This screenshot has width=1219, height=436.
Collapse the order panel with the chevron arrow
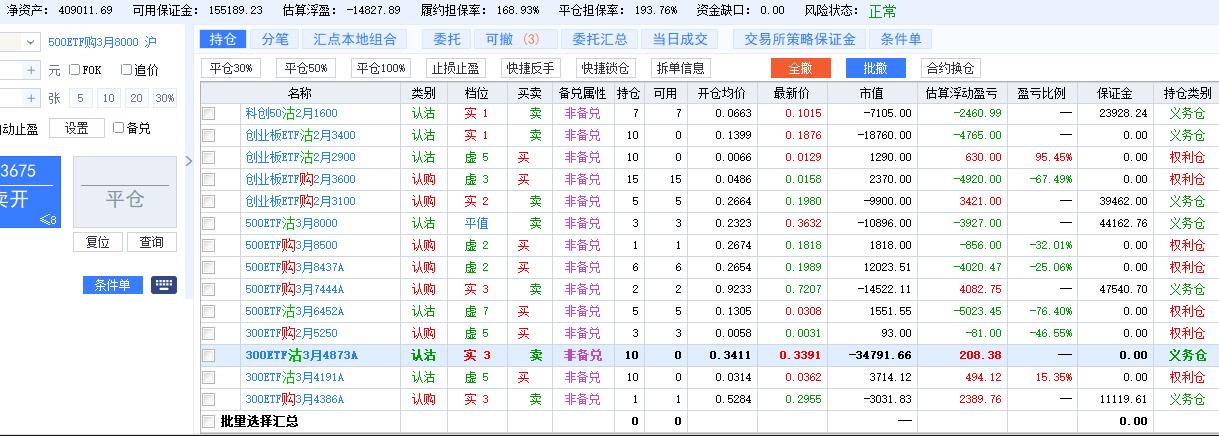[189, 160]
